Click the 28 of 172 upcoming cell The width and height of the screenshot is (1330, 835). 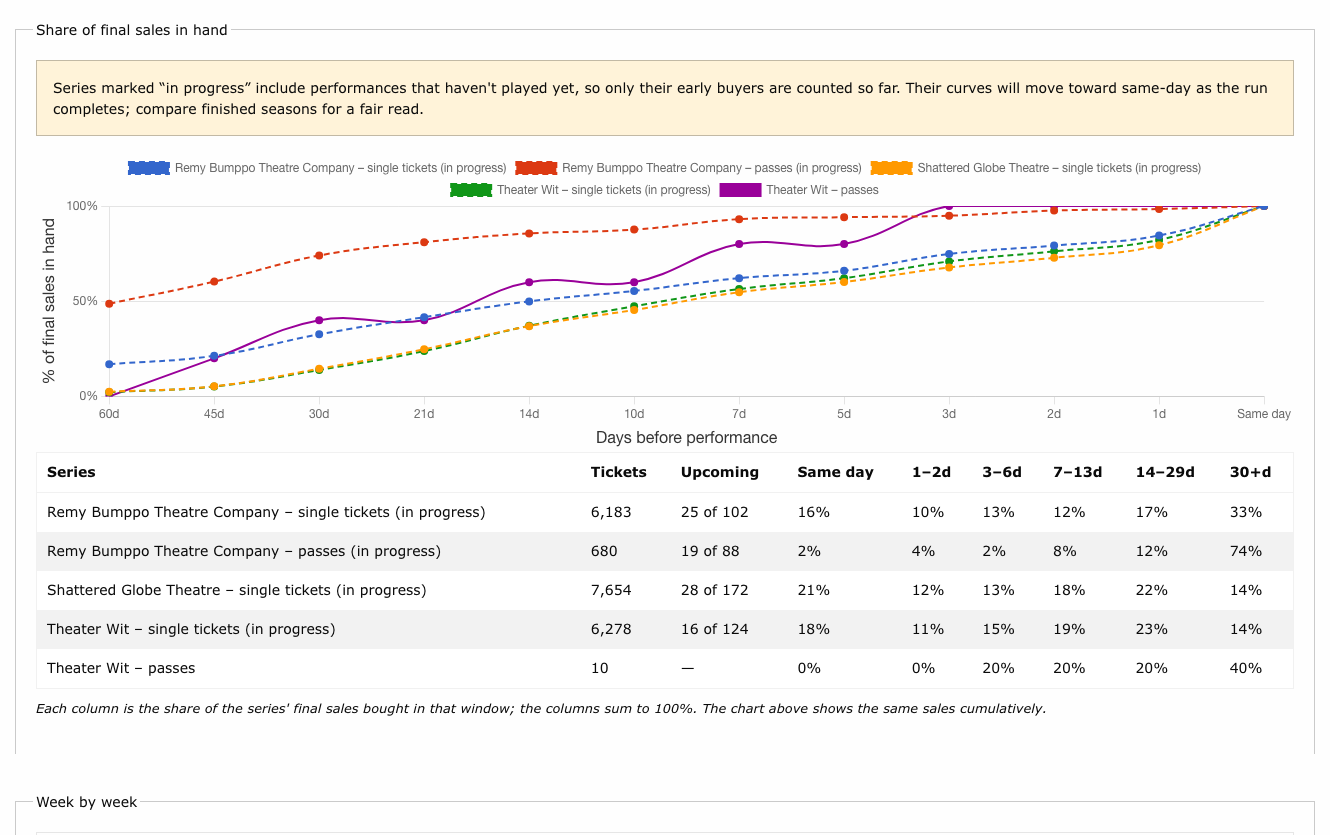tap(715, 590)
